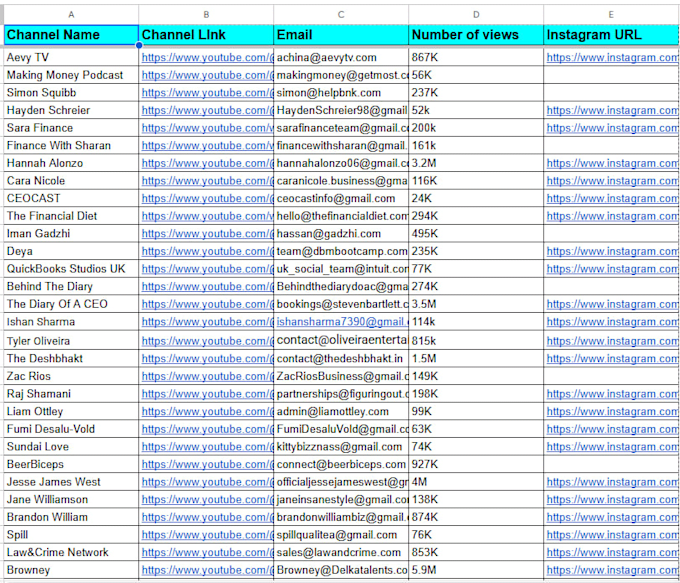Viewport: 680px width, 583px height.
Task: Click the blue selection fill handle dot
Action: click(139, 45)
